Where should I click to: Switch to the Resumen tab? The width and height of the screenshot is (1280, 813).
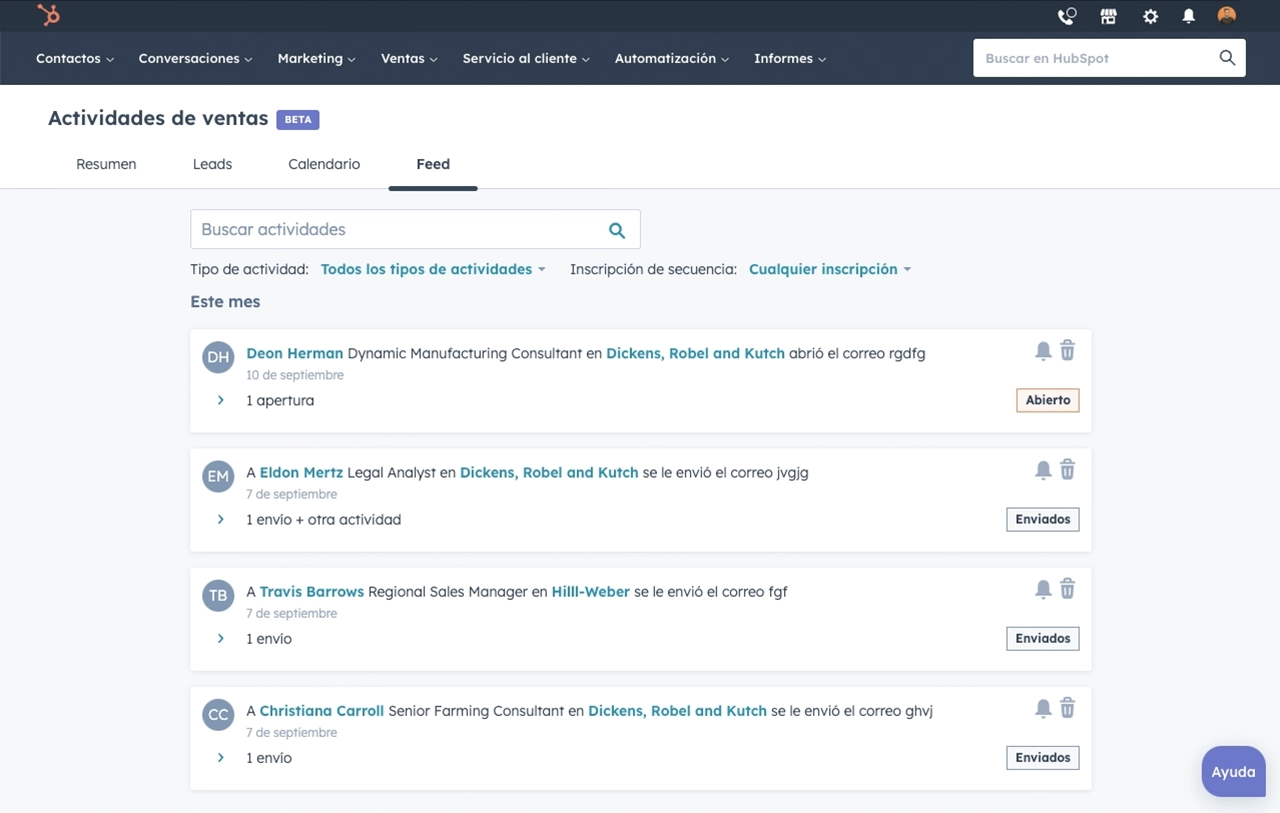(106, 164)
